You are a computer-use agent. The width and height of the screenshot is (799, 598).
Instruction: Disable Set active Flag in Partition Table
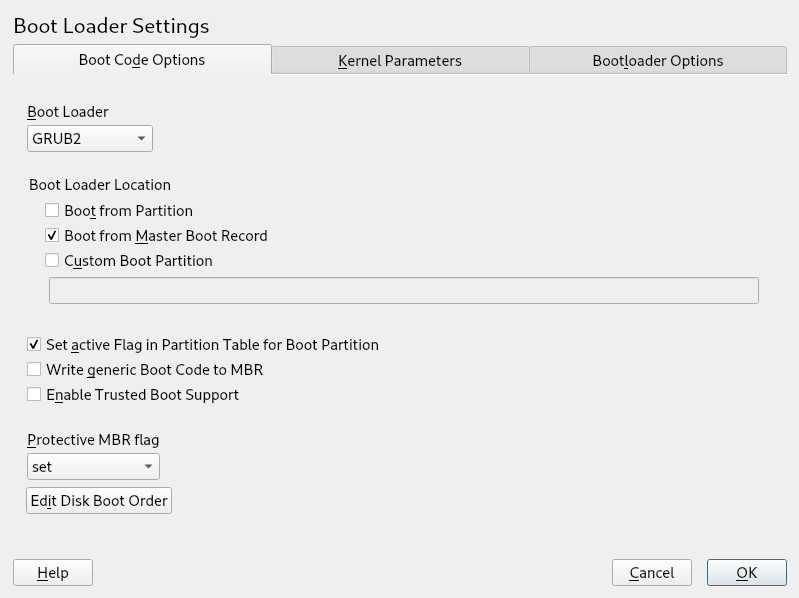point(34,344)
